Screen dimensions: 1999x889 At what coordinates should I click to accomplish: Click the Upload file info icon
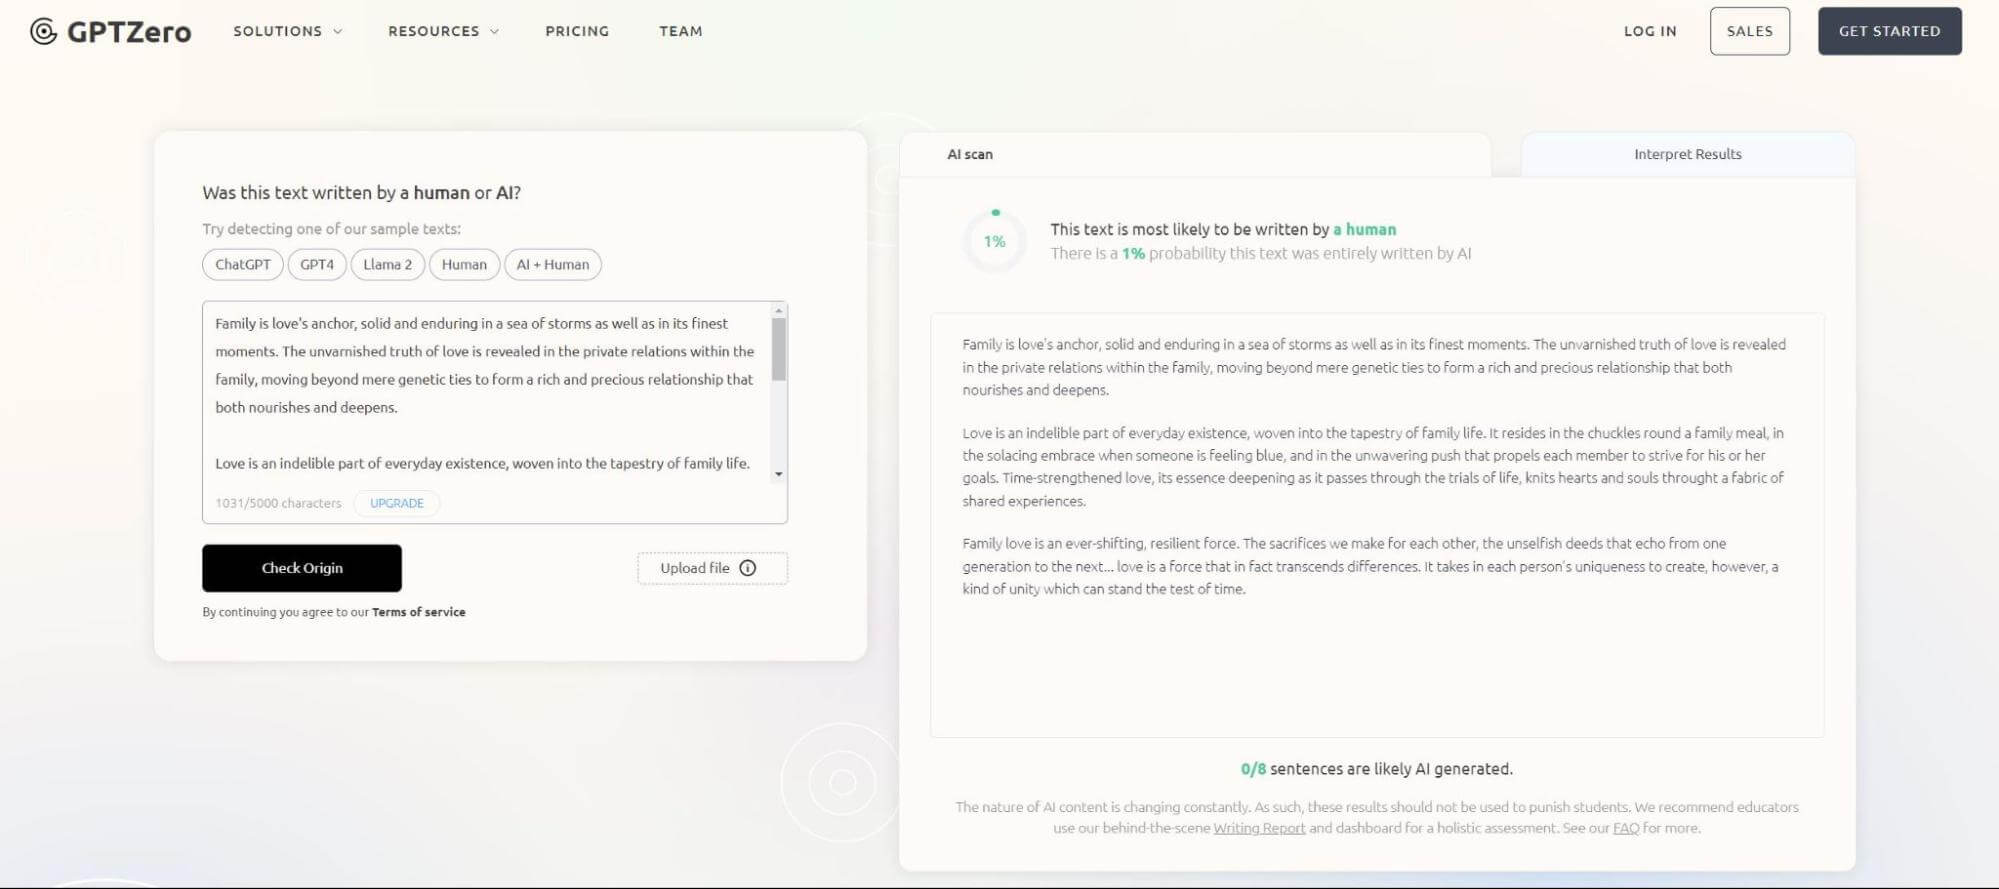click(x=748, y=568)
